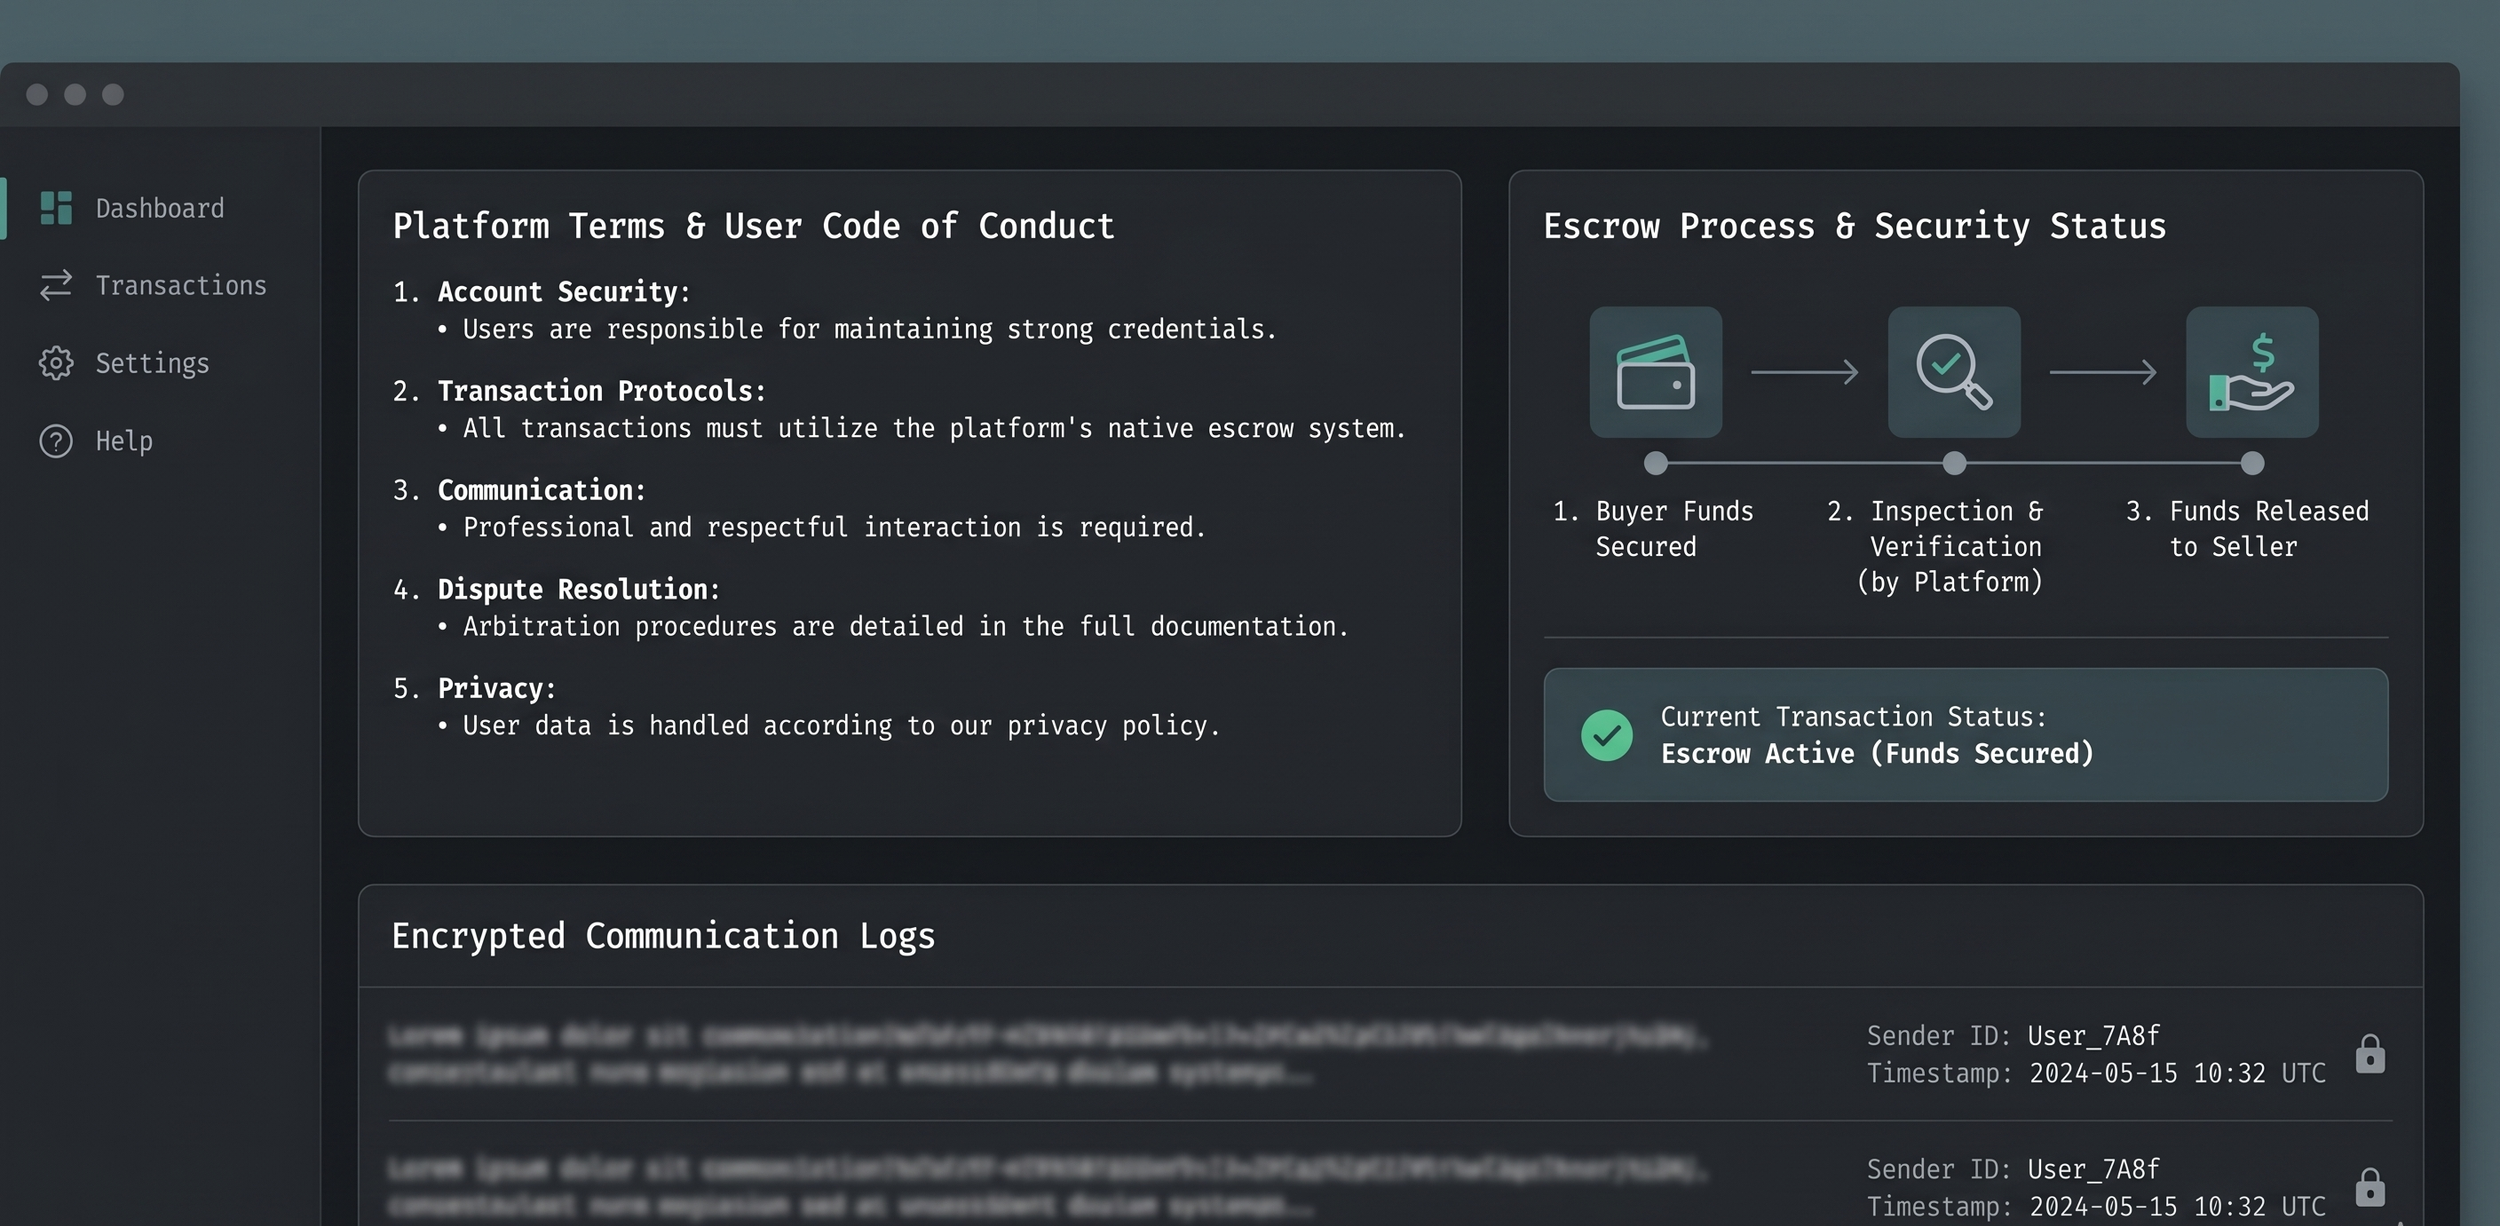Select the Dispute Resolution heading
This screenshot has height=1226, width=2500.
coord(579,589)
